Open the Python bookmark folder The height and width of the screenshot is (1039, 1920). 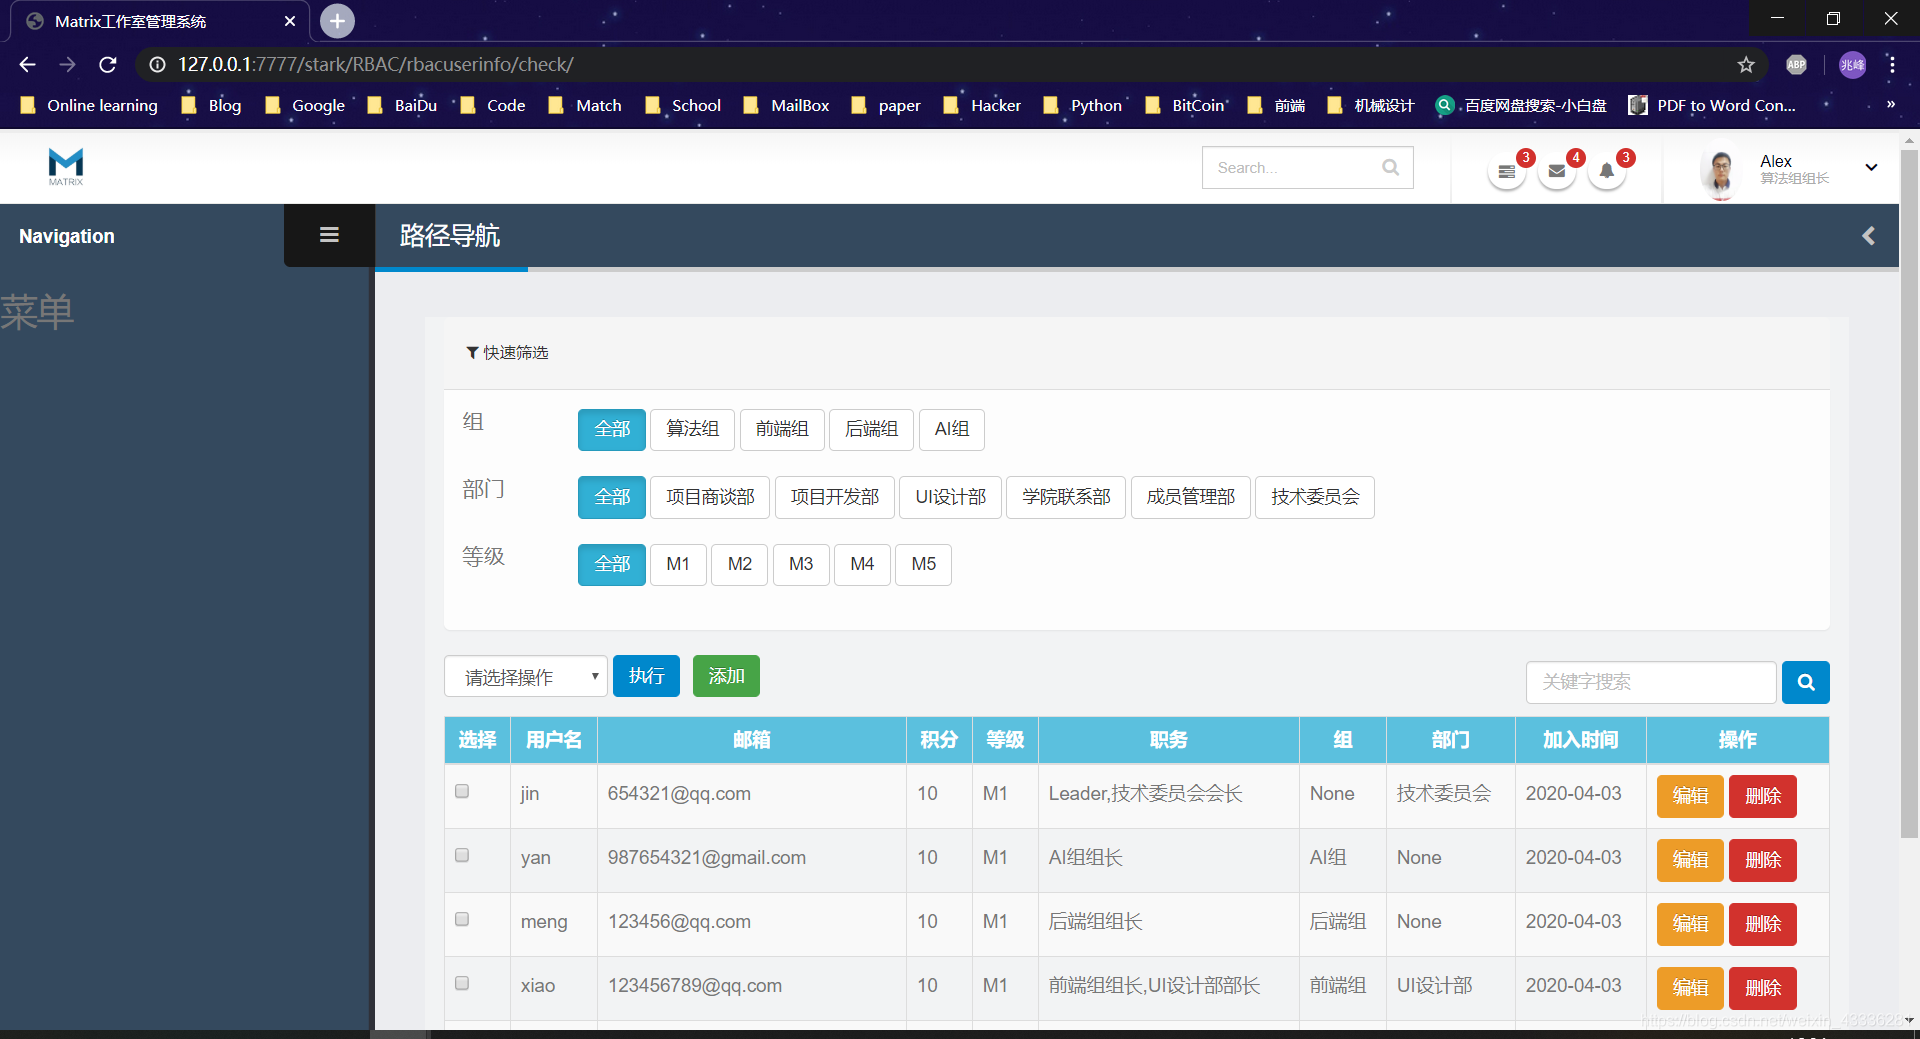(1082, 105)
